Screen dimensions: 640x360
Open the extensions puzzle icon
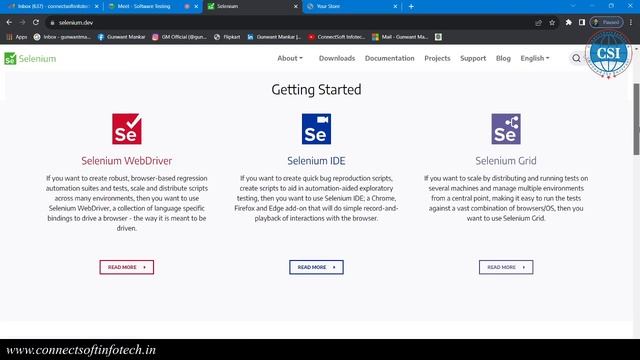(x=569, y=22)
